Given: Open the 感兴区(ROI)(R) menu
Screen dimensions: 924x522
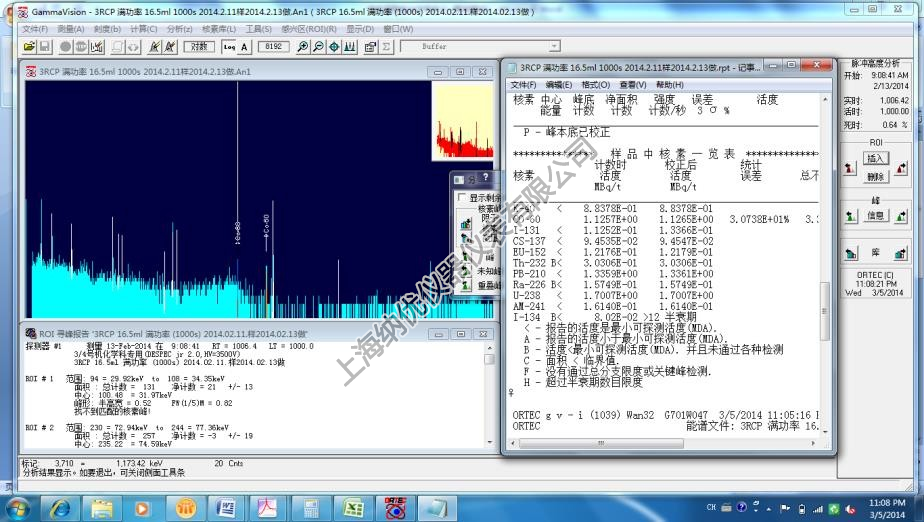Looking at the screenshot, I should 309,29.
